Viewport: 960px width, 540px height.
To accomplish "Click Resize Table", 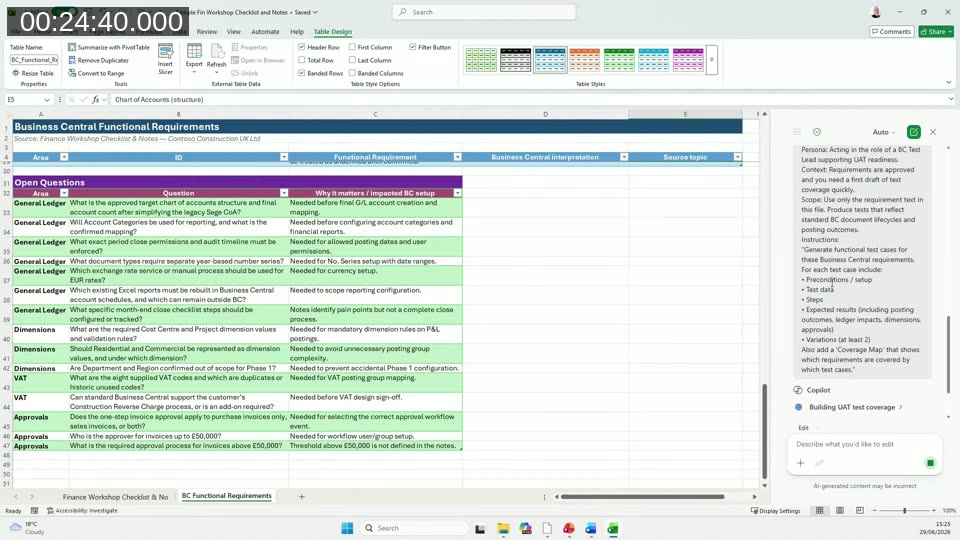I will coord(33,73).
